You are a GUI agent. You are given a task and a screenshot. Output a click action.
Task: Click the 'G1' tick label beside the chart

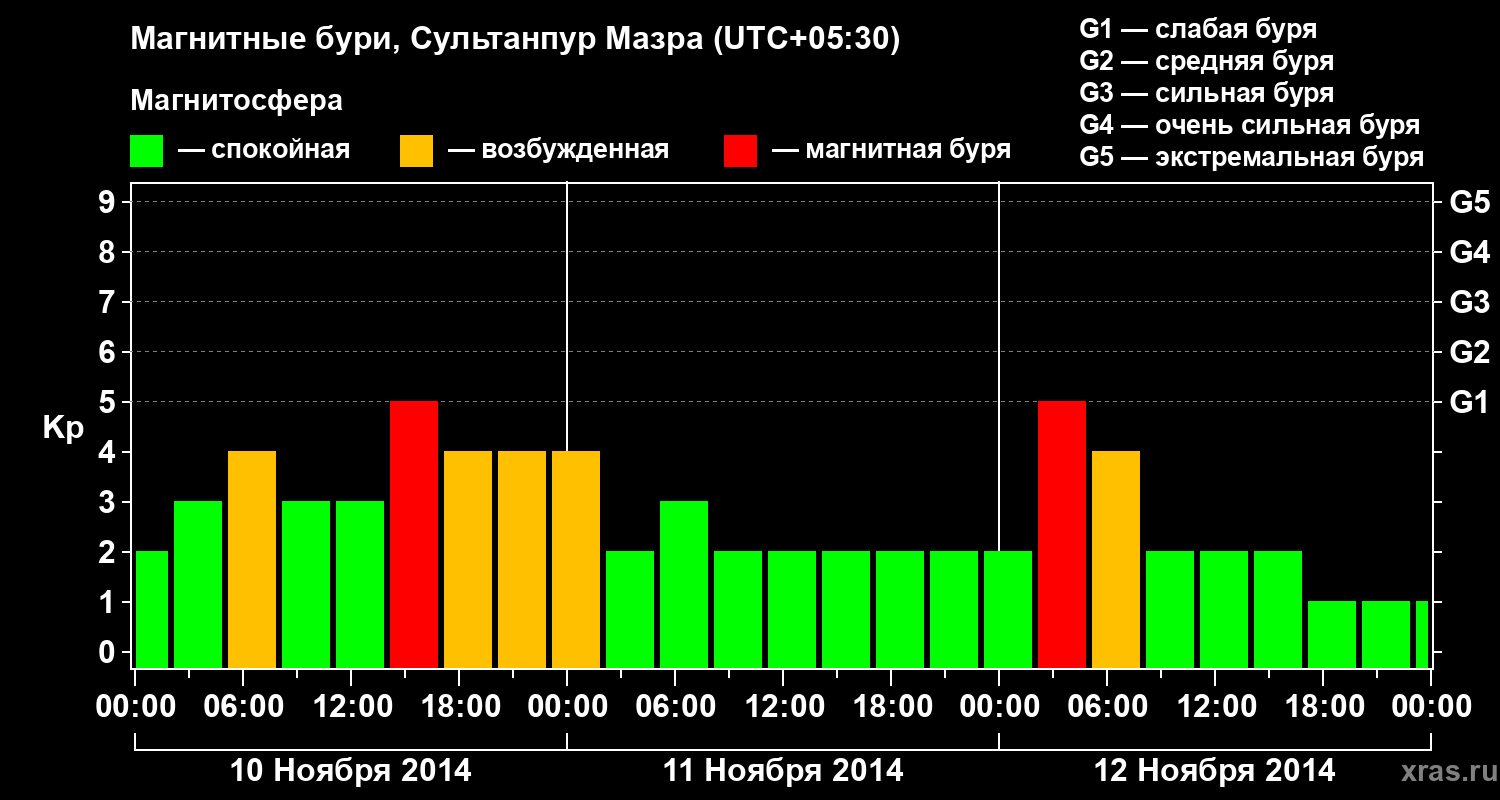pos(1469,402)
